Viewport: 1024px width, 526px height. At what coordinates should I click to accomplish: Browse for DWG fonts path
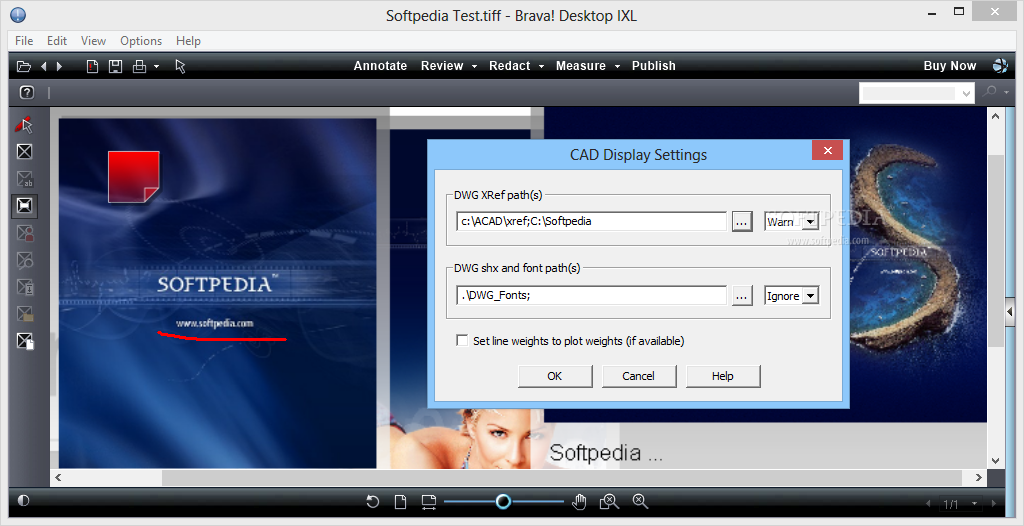[x=741, y=295]
